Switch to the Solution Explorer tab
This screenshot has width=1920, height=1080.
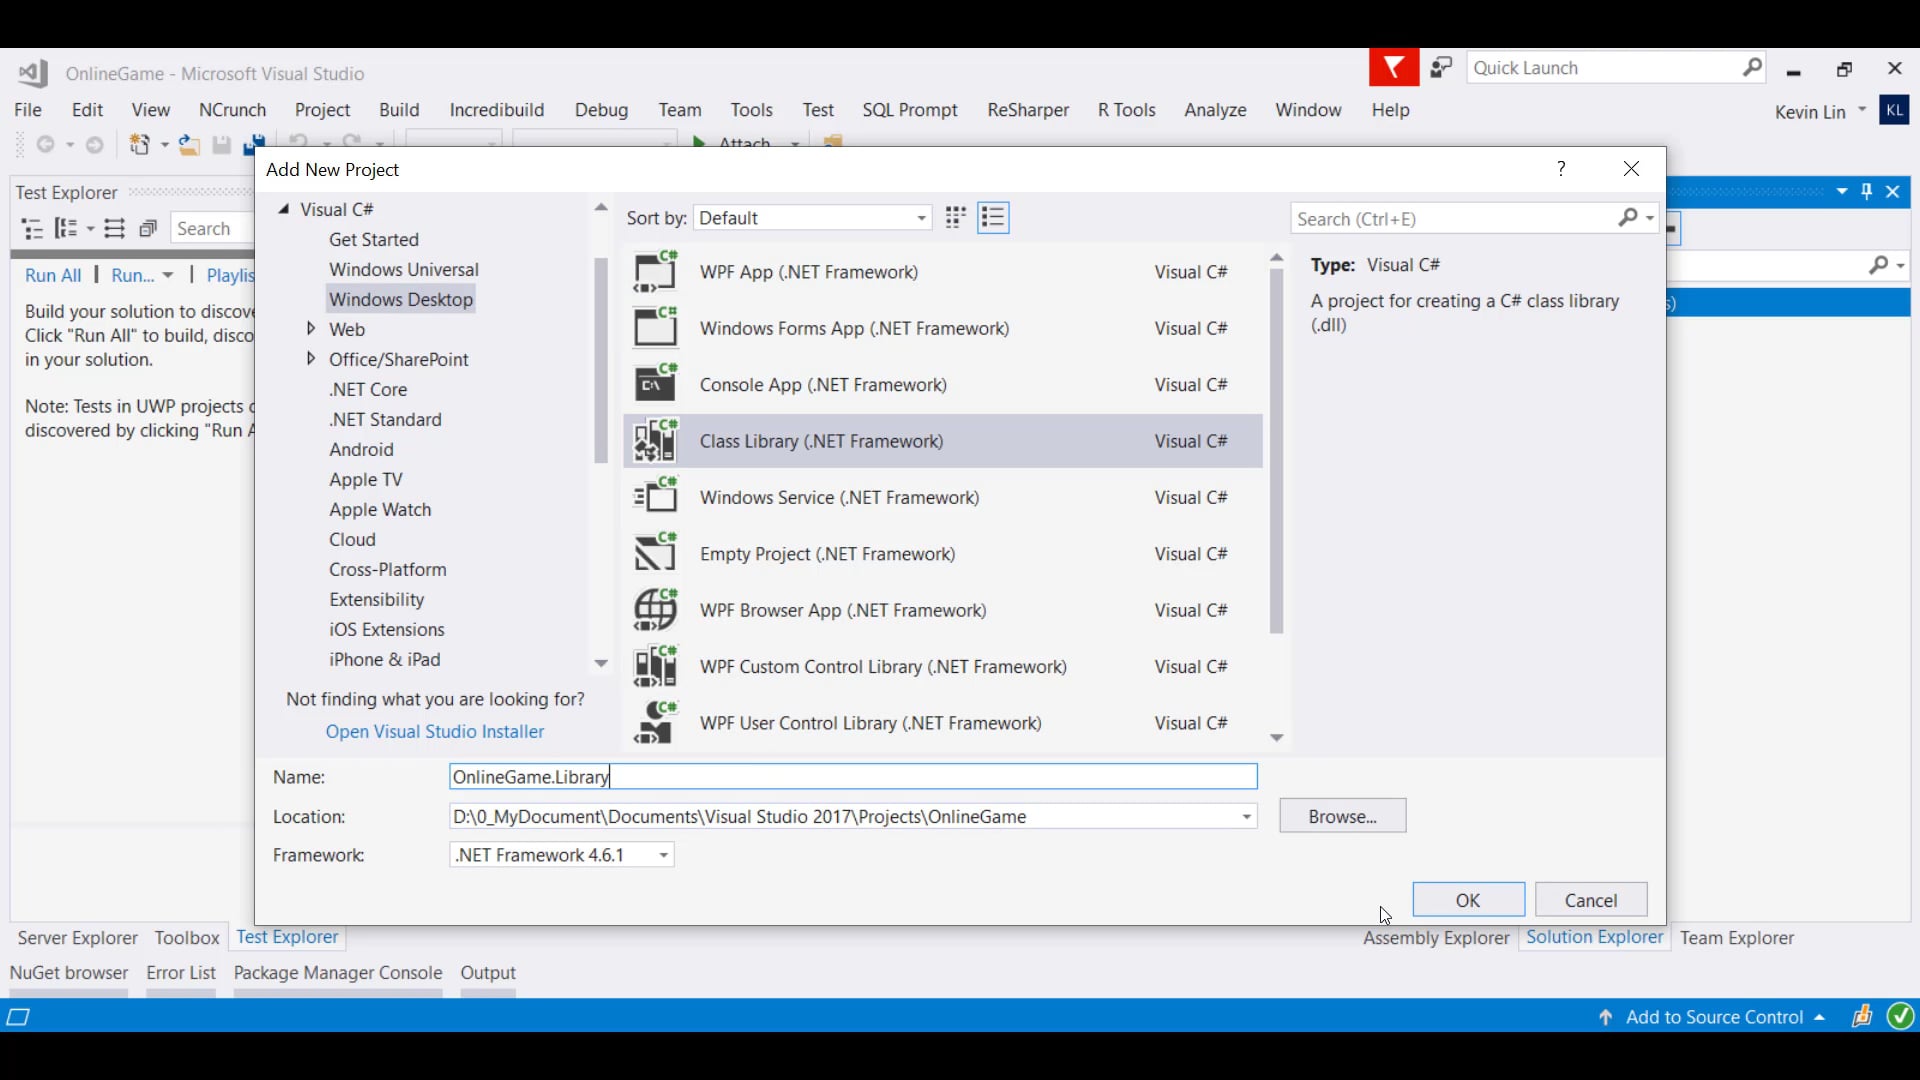pos(1594,937)
